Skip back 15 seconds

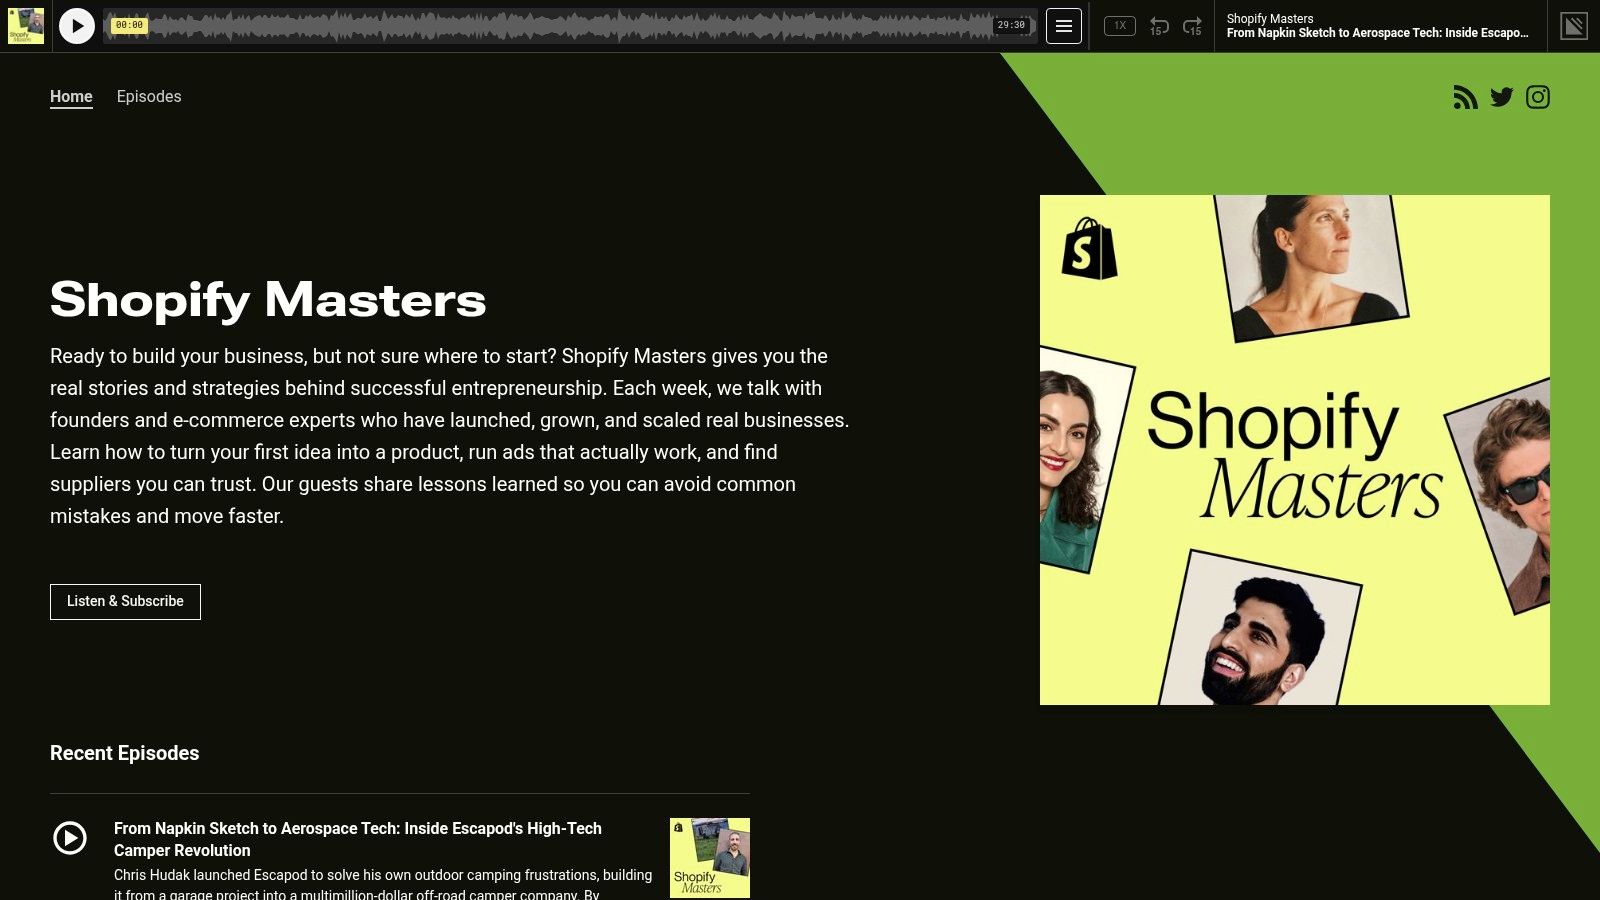(1159, 26)
